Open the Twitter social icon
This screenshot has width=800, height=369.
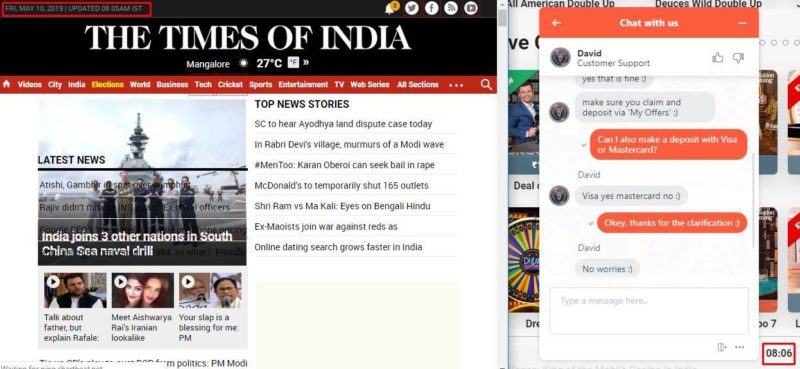[x=411, y=8]
